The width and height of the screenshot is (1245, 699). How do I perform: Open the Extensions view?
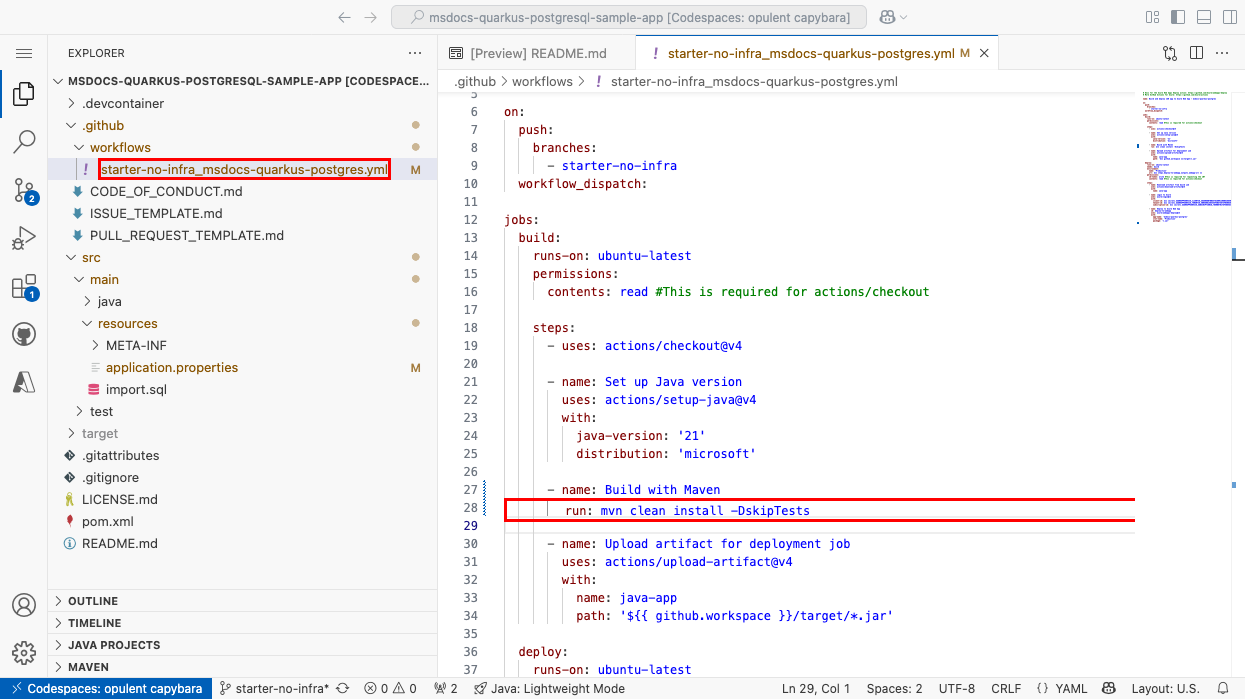(24, 288)
